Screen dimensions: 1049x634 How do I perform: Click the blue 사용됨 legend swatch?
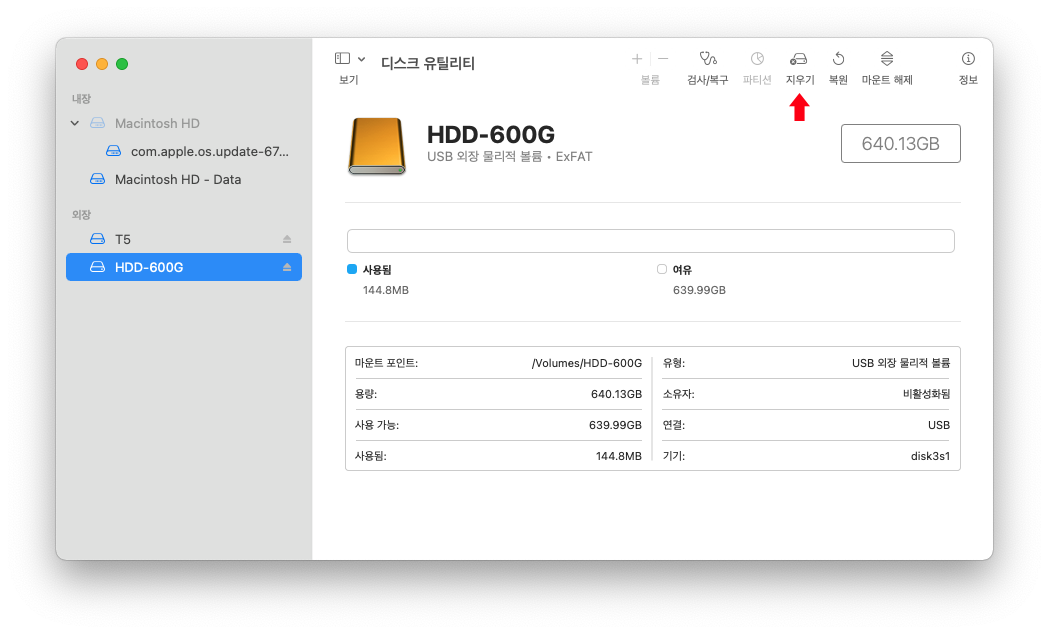pos(352,269)
